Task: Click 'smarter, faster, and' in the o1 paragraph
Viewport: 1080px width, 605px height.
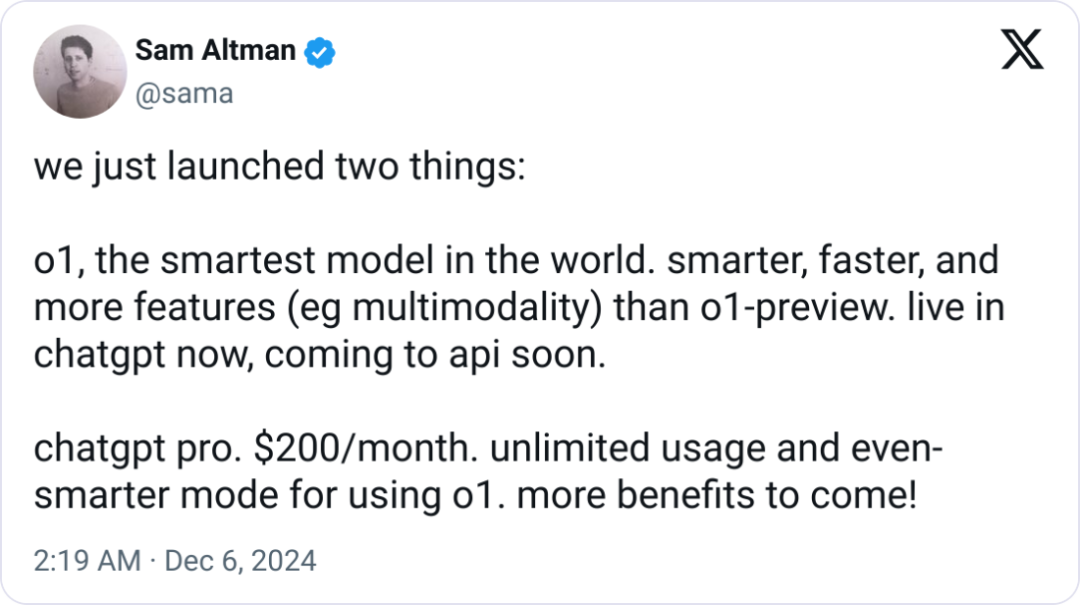Action: [833, 260]
